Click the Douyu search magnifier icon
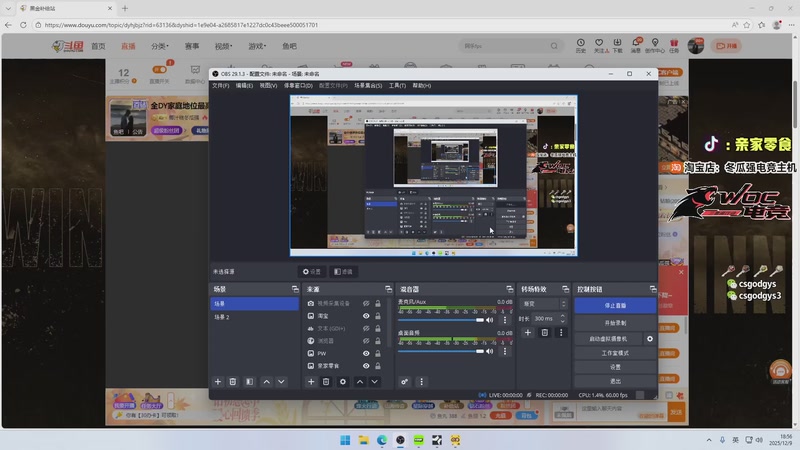 554,46
